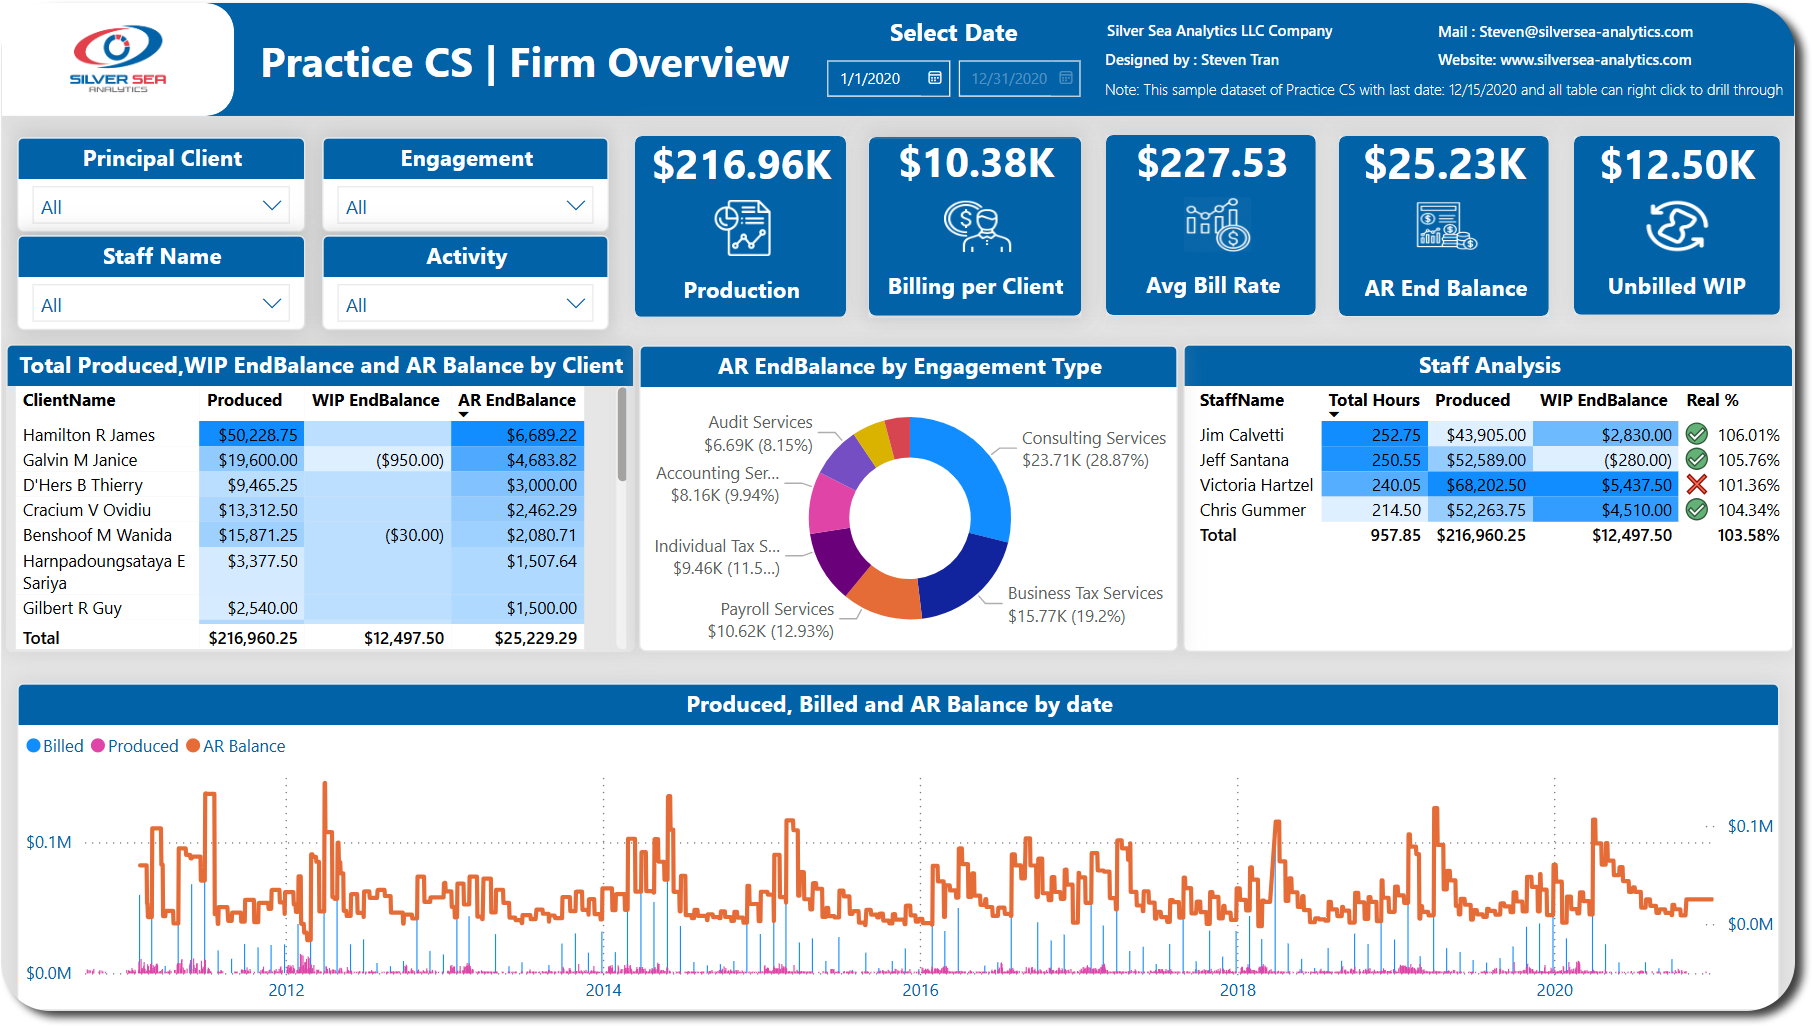This screenshot has width=1812, height=1026.
Task: Click the Avg Bill Rate chart icon
Action: tap(1217, 224)
